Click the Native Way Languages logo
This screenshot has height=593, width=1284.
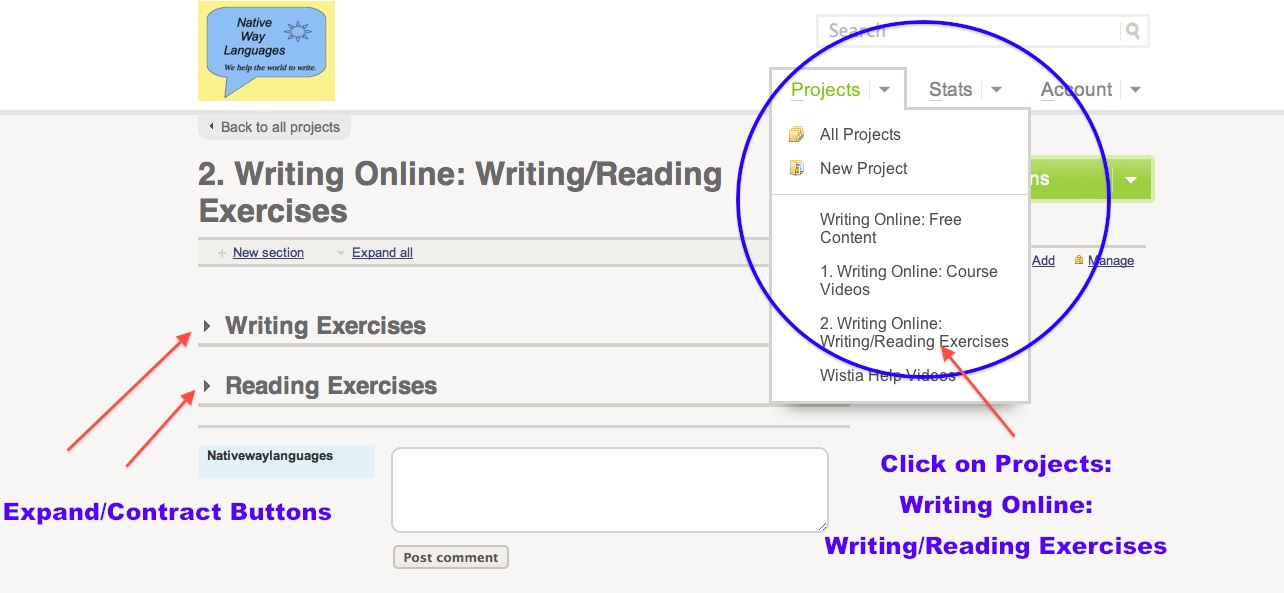(266, 51)
